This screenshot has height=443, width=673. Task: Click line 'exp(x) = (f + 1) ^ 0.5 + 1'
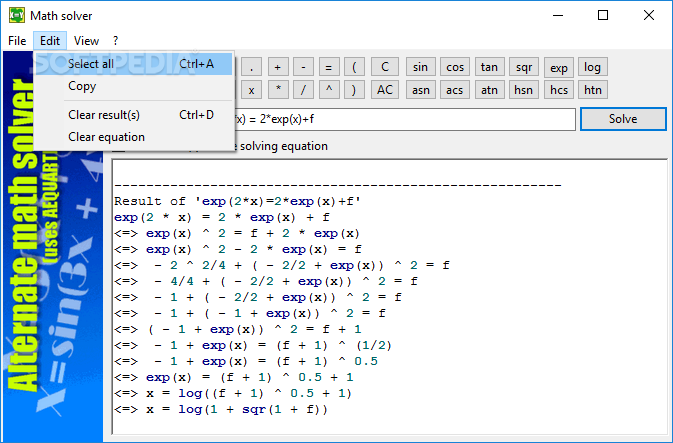(234, 378)
